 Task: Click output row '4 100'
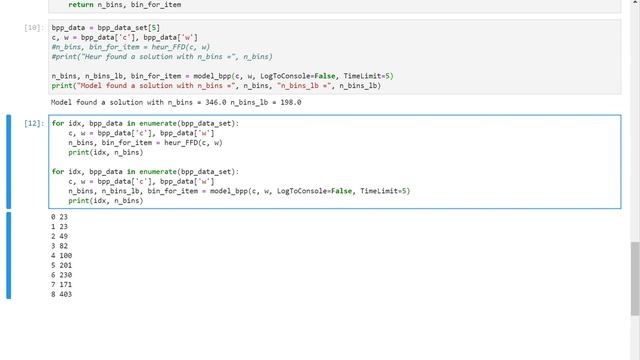pos(62,256)
